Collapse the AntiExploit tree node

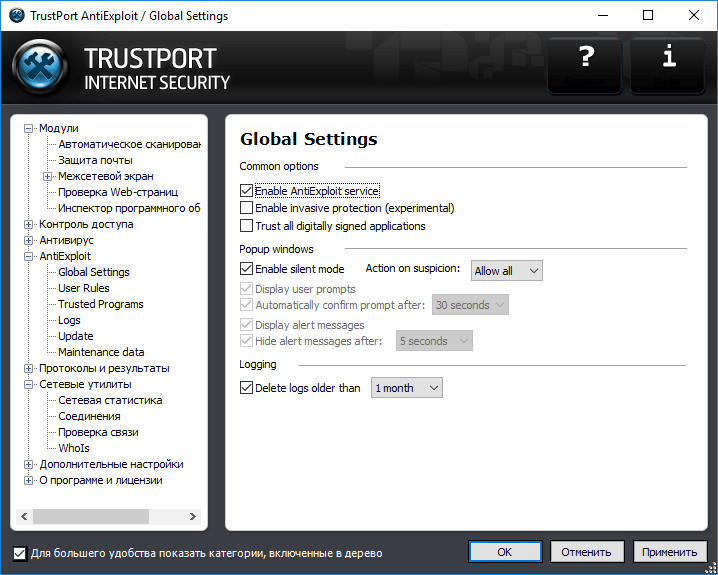click(x=28, y=256)
